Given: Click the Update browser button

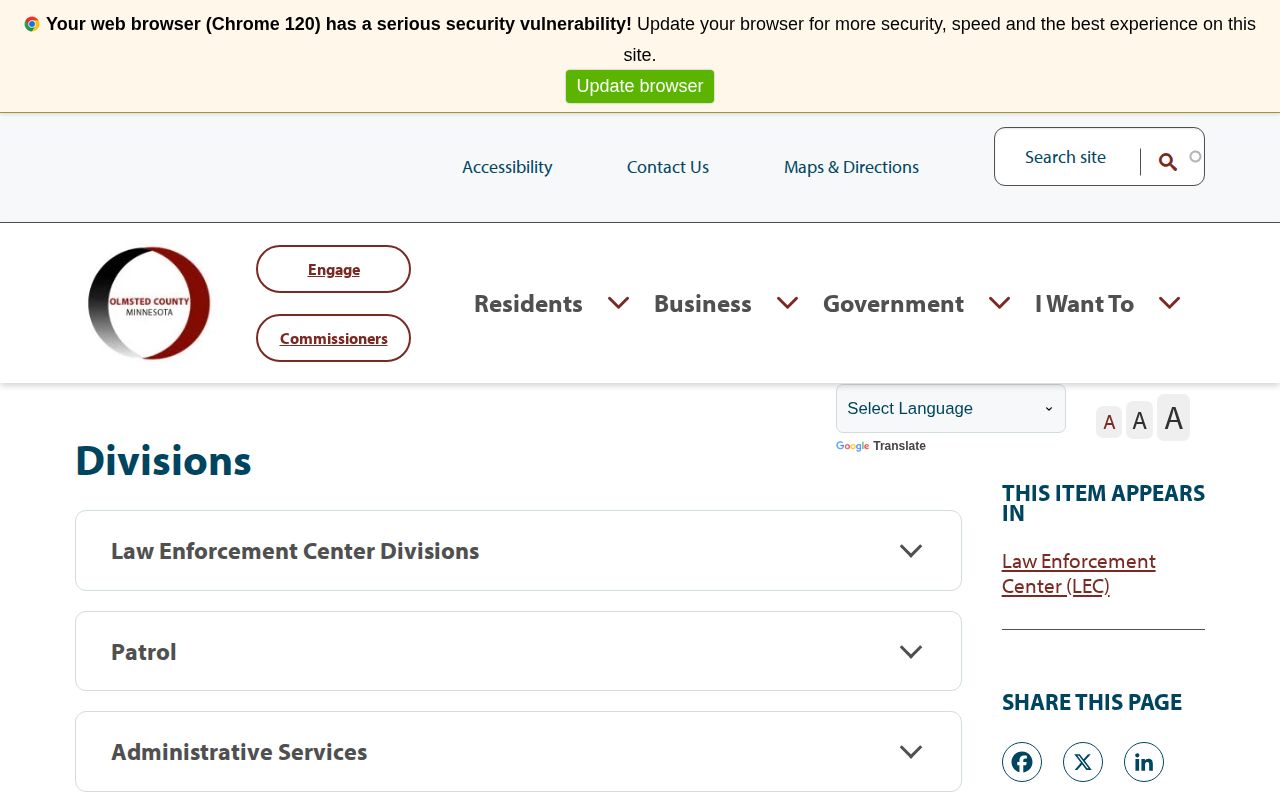Looking at the screenshot, I should (640, 86).
